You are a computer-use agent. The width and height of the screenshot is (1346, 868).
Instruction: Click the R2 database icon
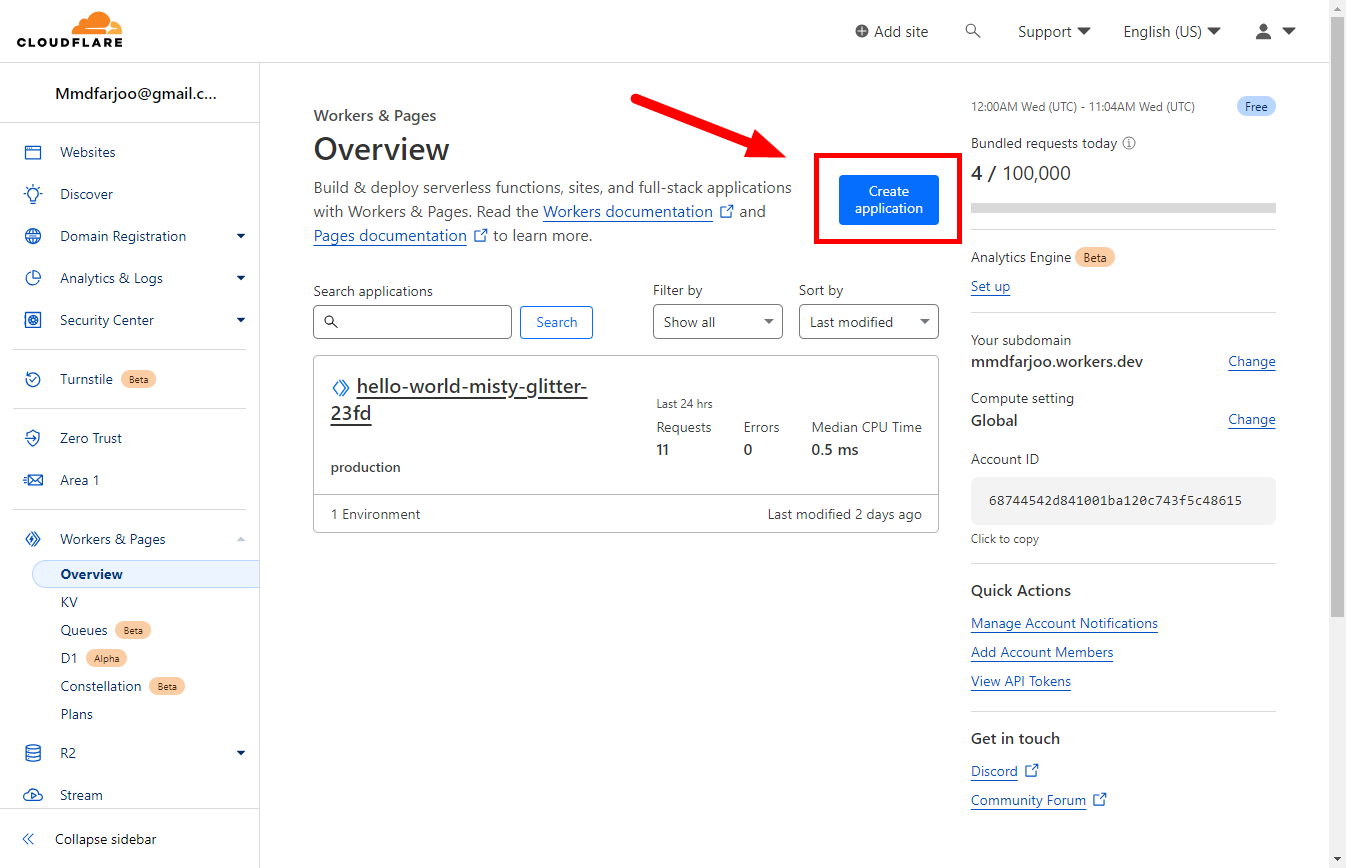point(33,753)
